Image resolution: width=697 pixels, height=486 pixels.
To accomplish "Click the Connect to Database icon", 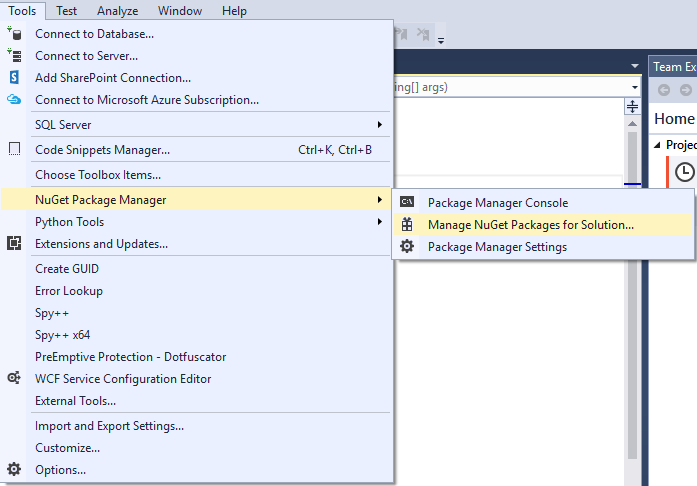I will tap(14, 33).
